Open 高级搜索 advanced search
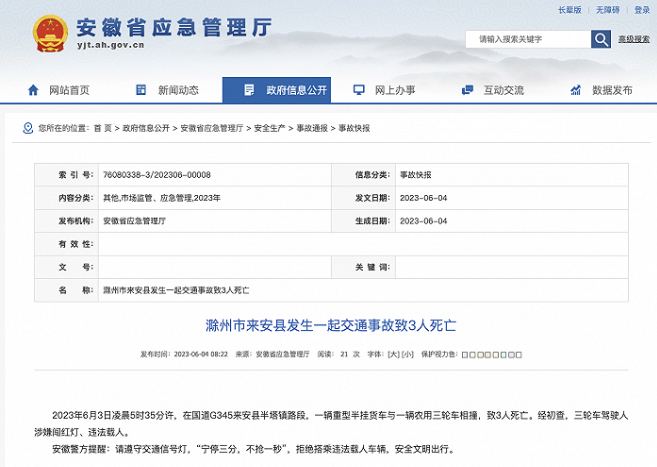The height and width of the screenshot is (467, 657). coord(633,40)
